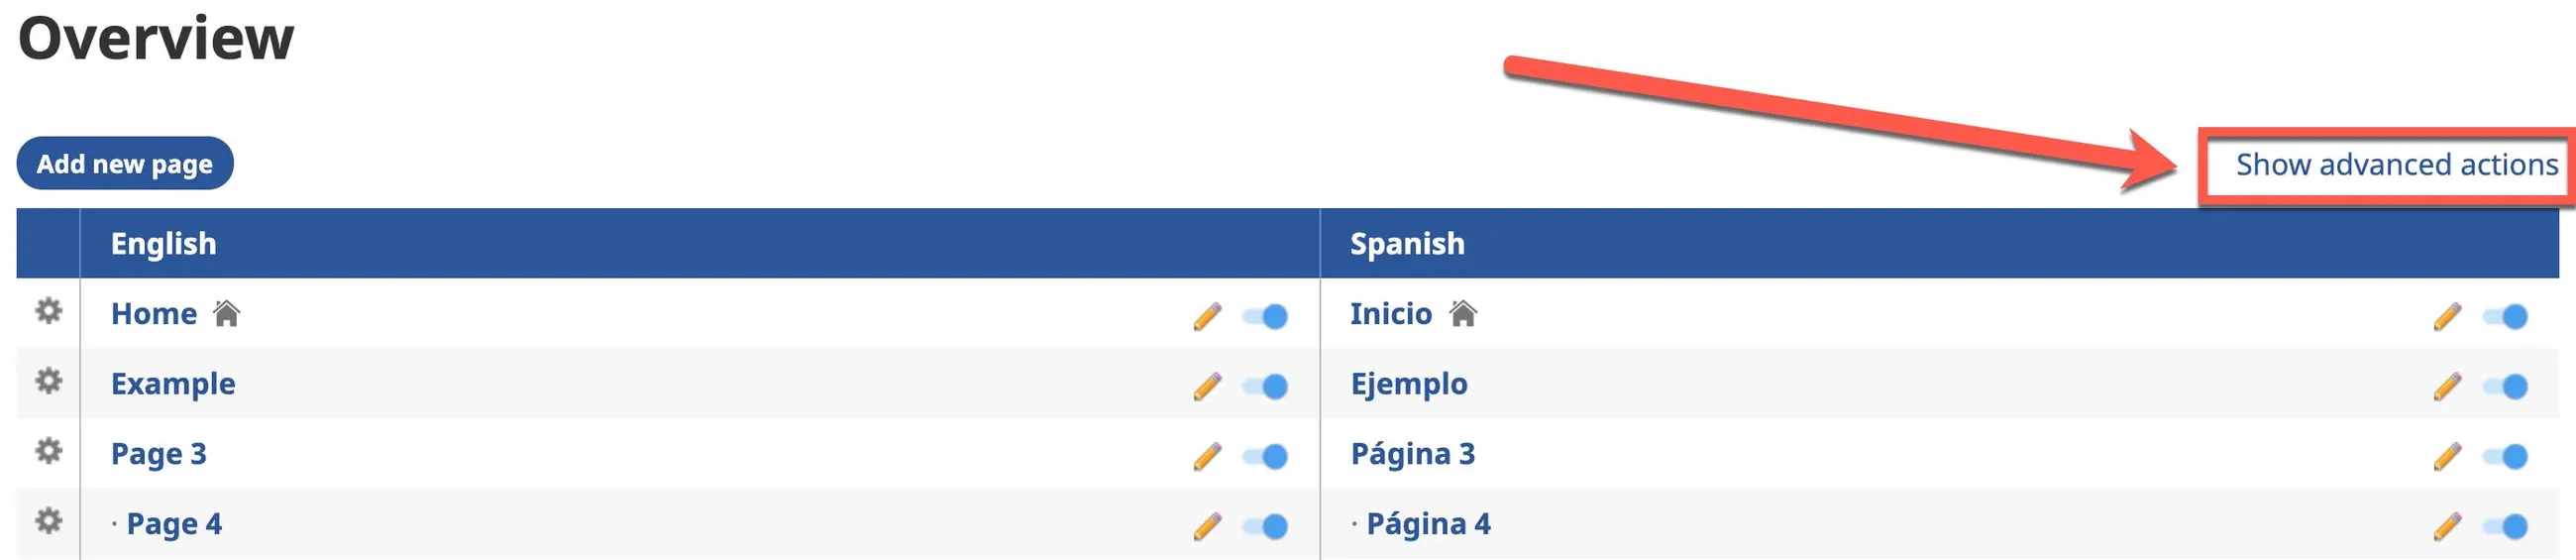Screen dimensions: 2576x560
Task: Disable the English Example page toggle
Action: (1265, 387)
